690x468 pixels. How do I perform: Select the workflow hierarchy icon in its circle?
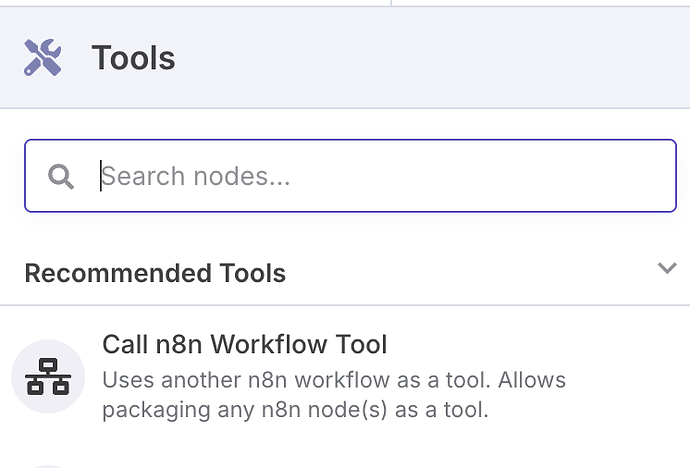48,377
